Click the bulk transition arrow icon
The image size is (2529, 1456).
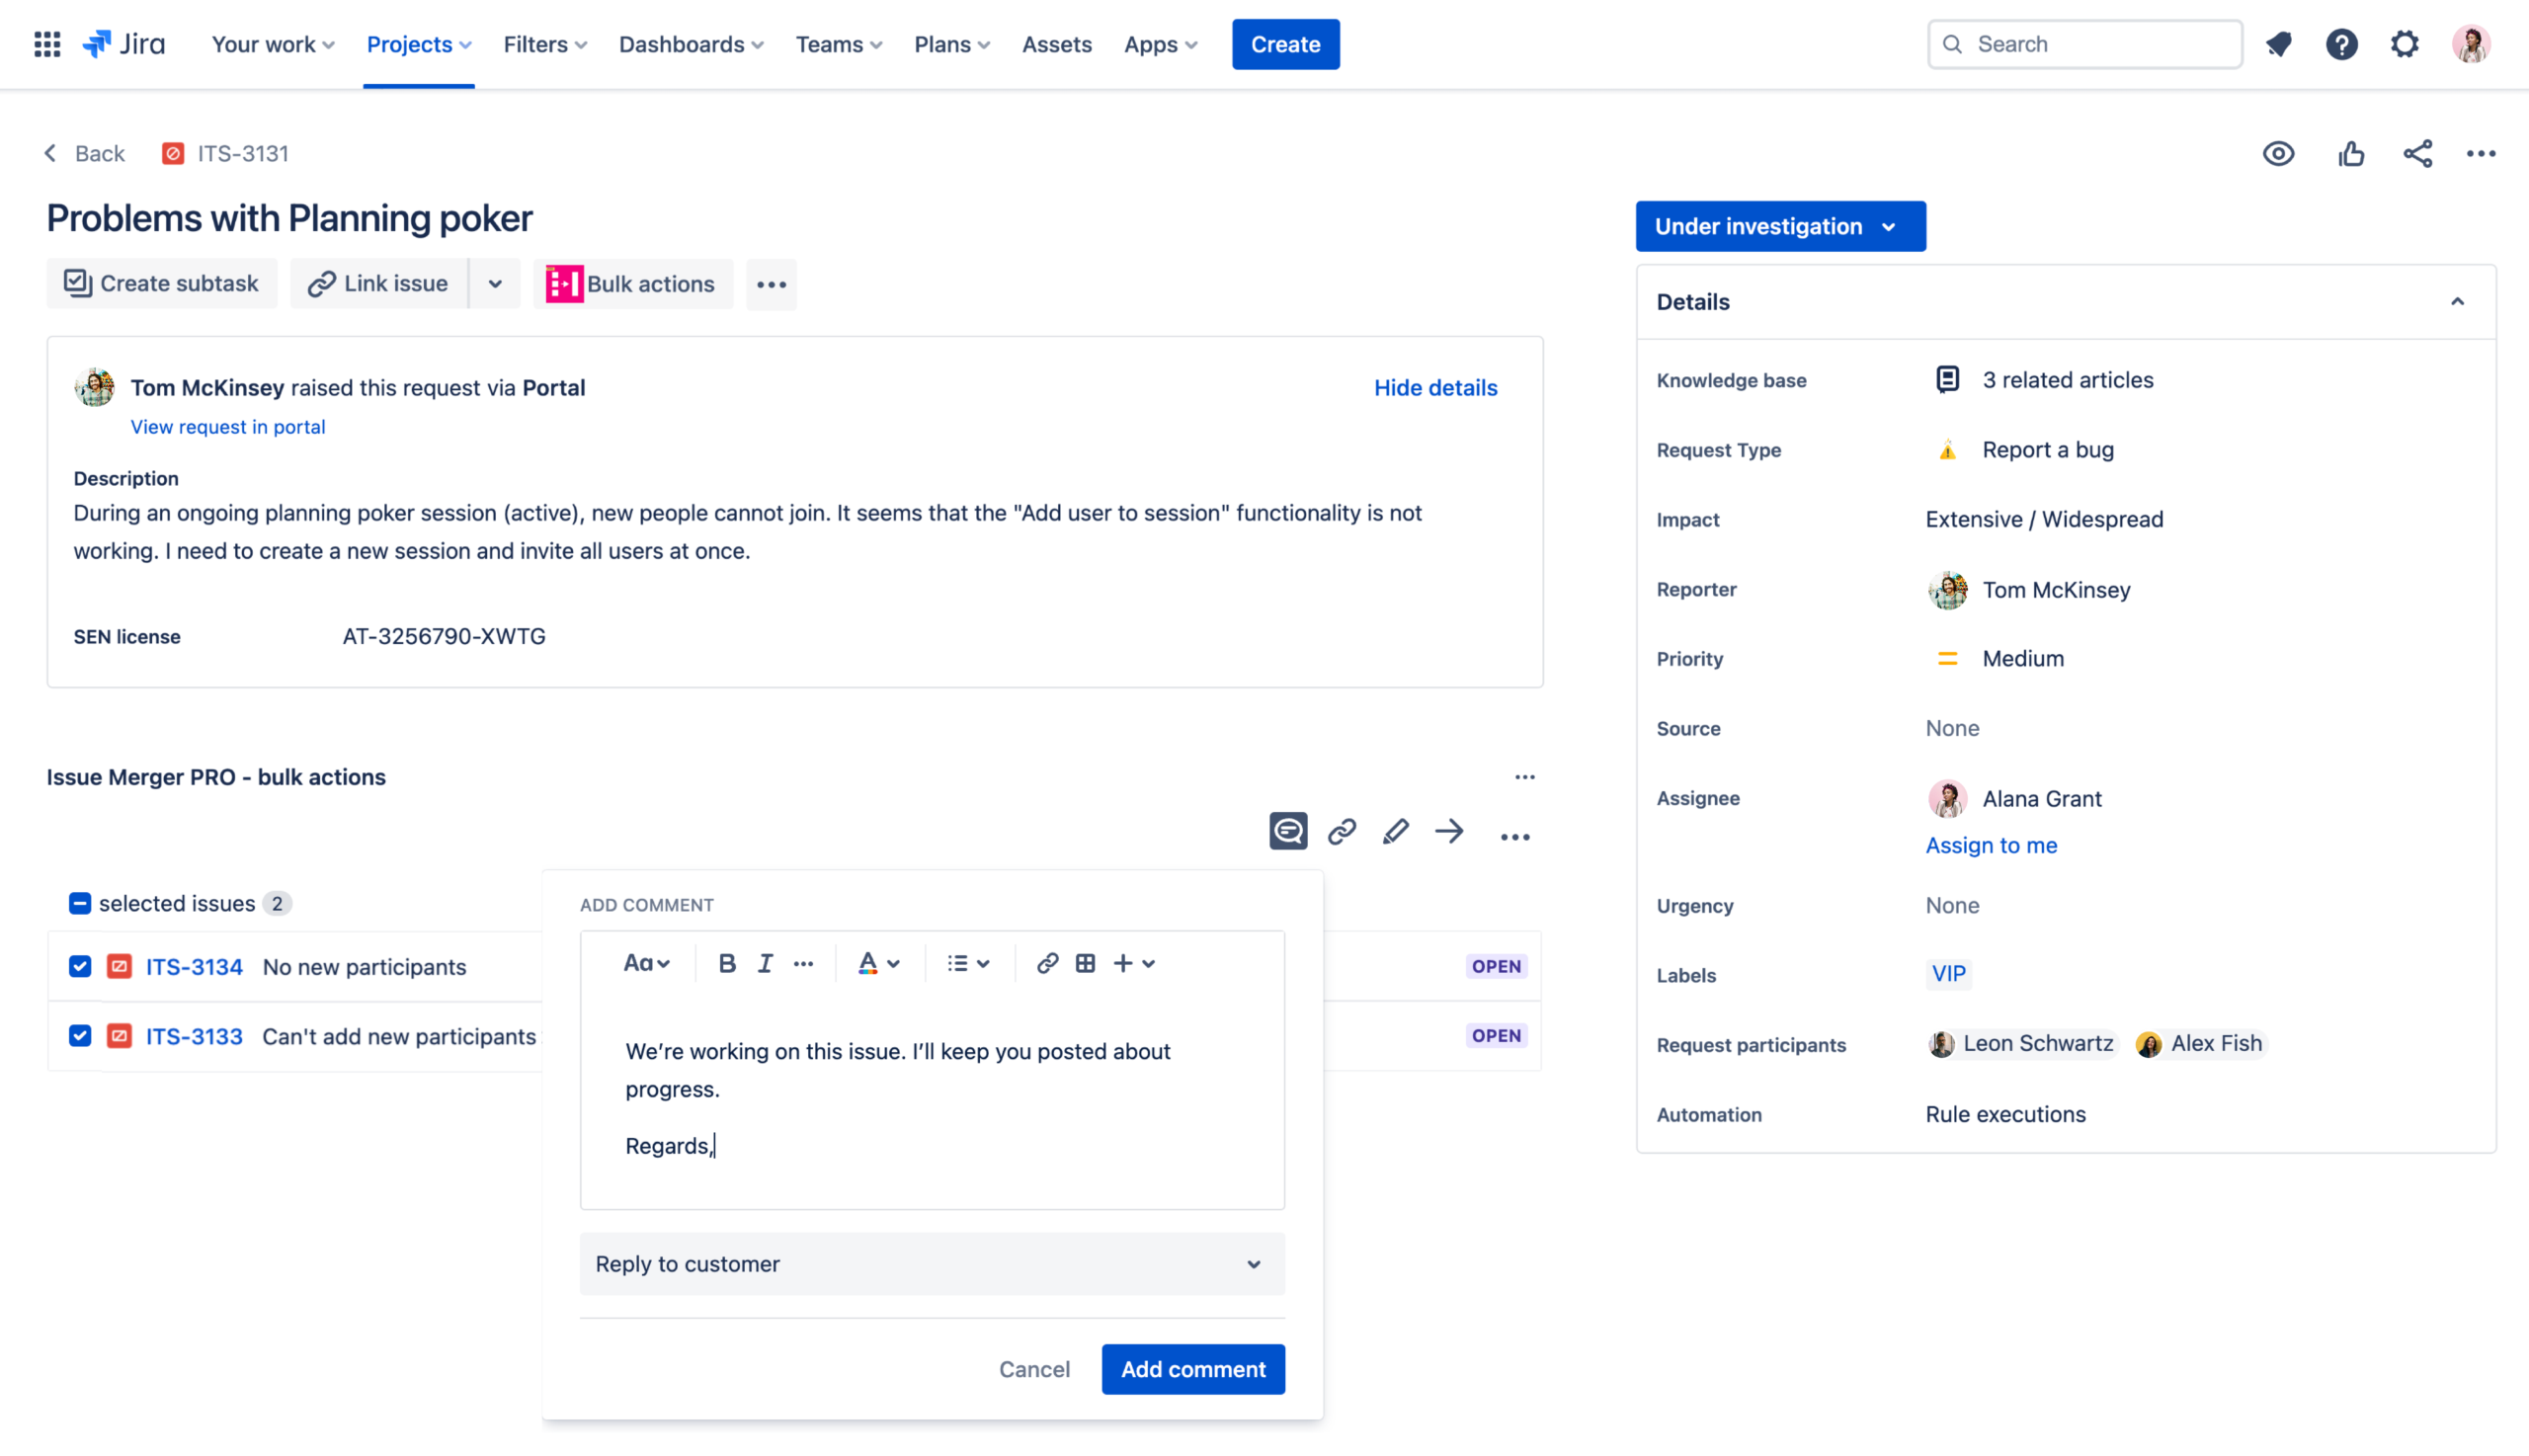click(x=1449, y=832)
